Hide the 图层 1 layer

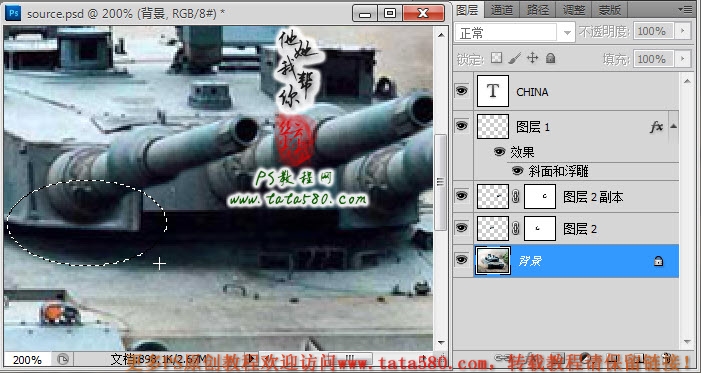461,126
